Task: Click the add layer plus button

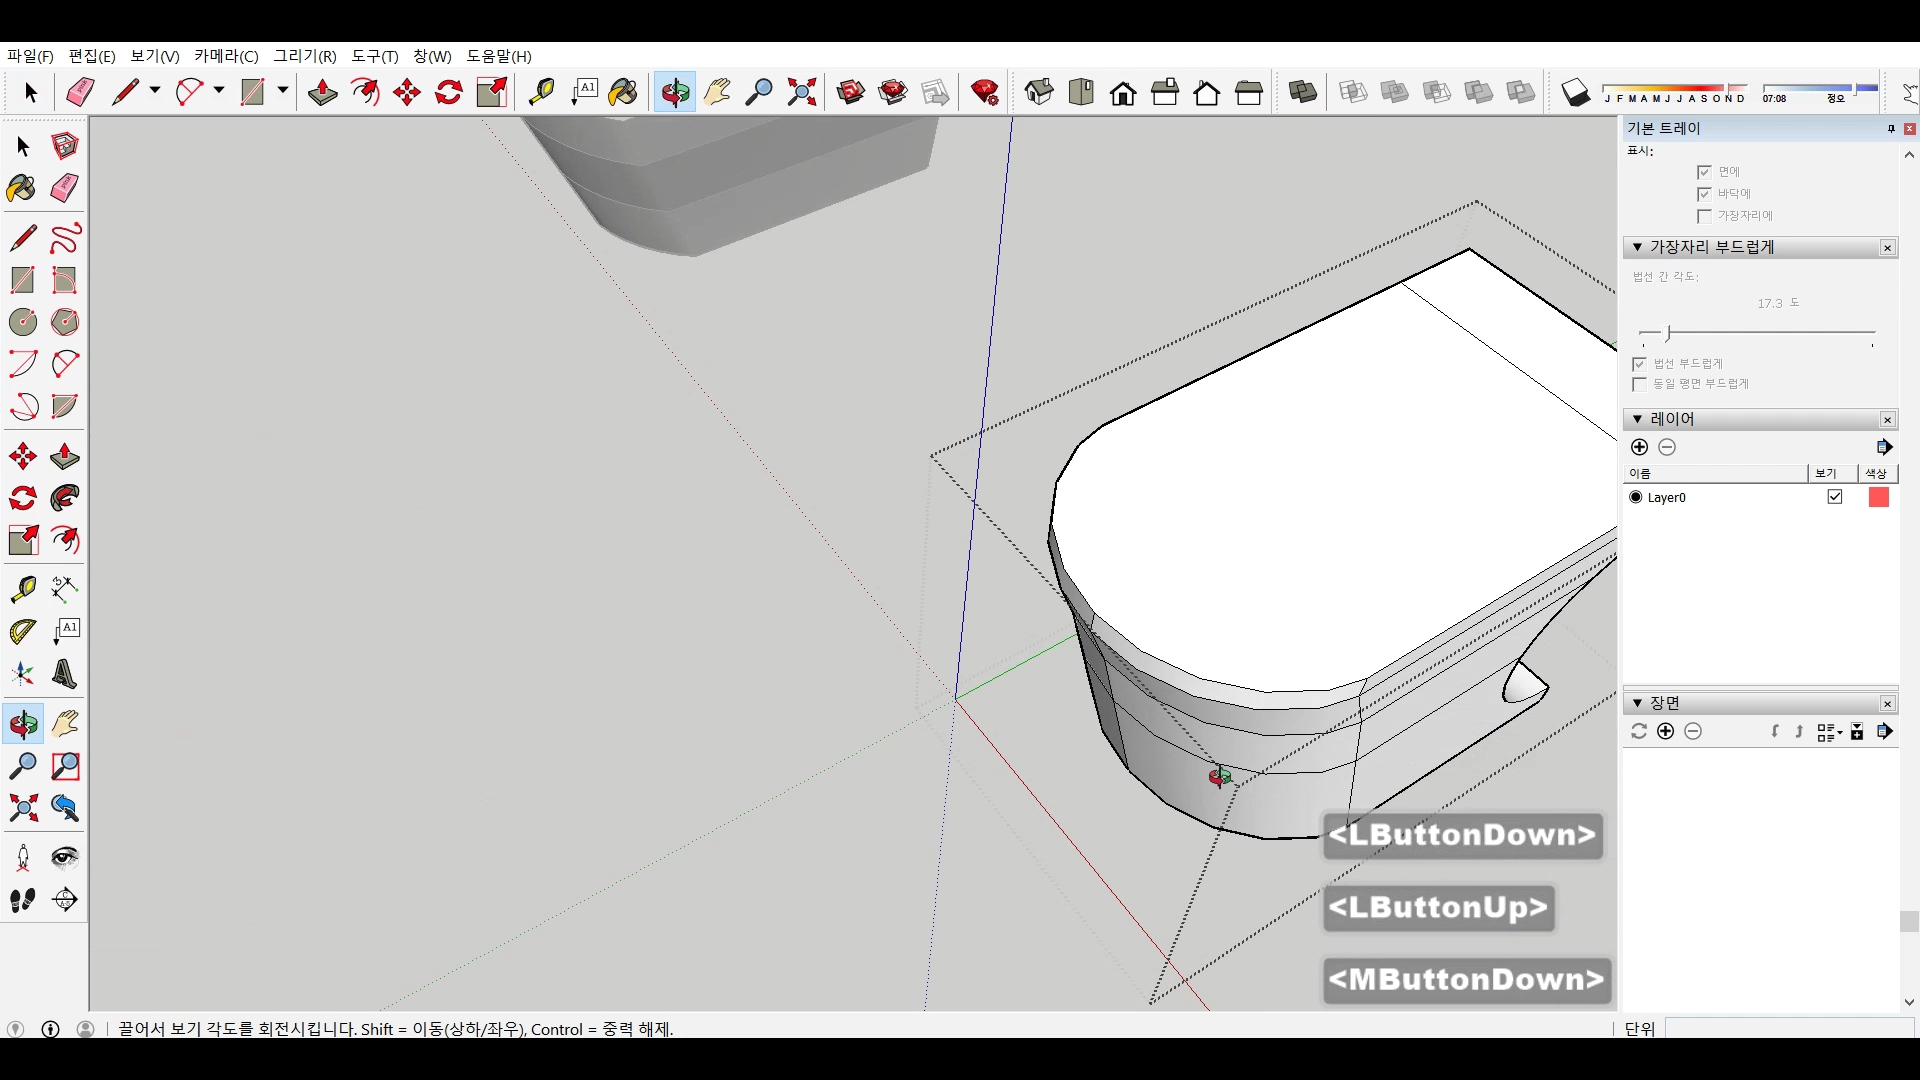Action: pyautogui.click(x=1639, y=447)
